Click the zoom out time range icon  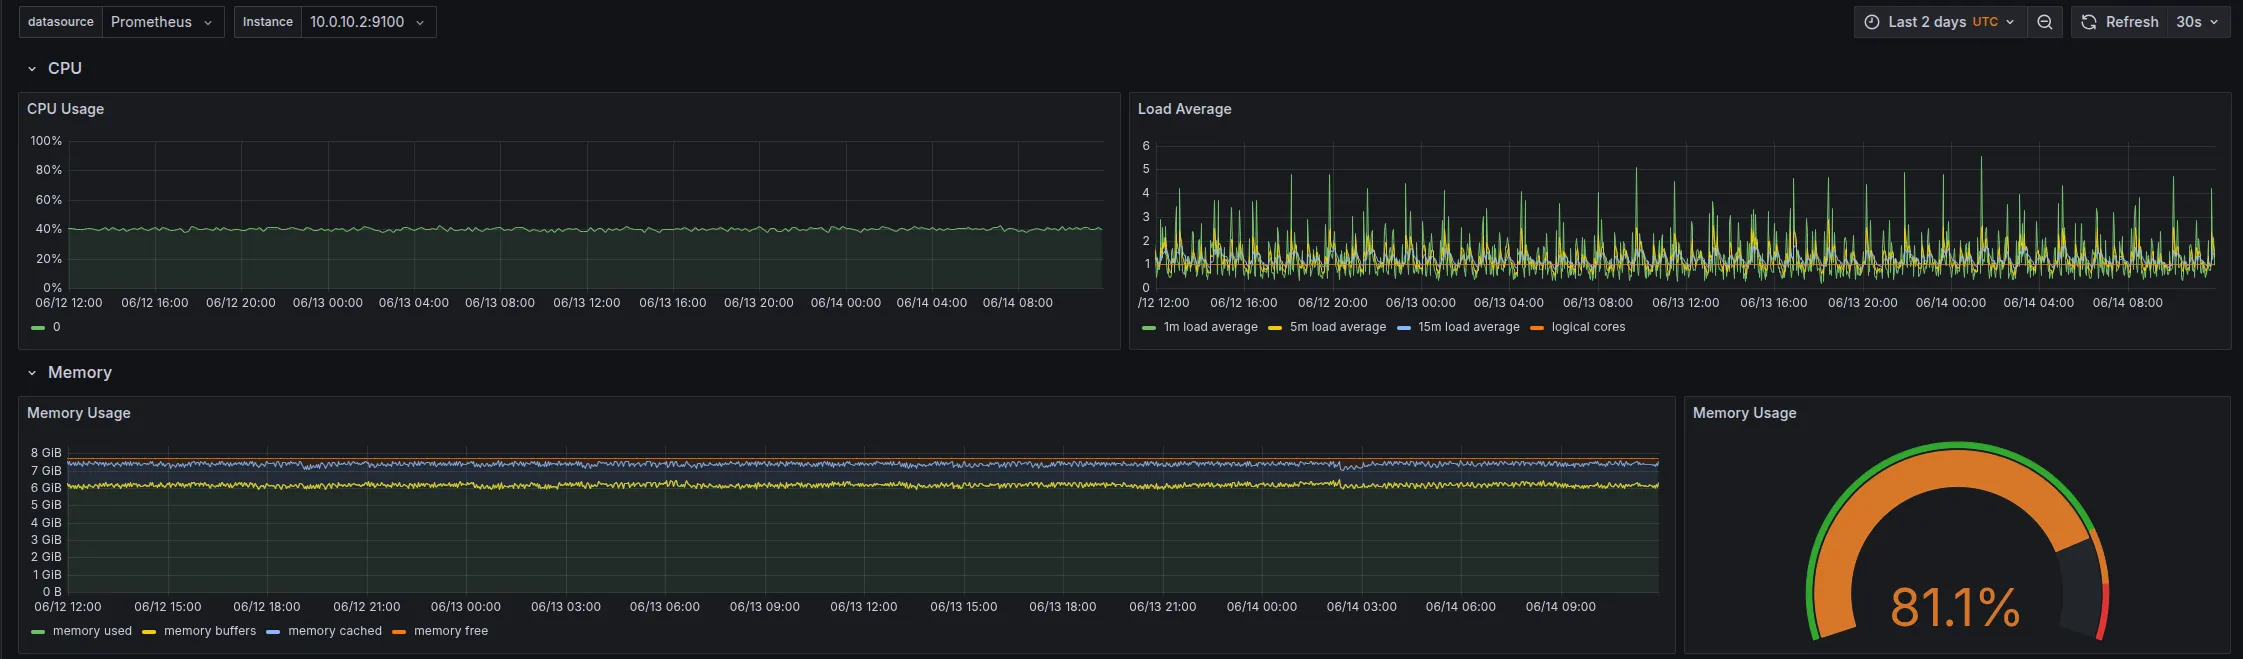(2045, 22)
